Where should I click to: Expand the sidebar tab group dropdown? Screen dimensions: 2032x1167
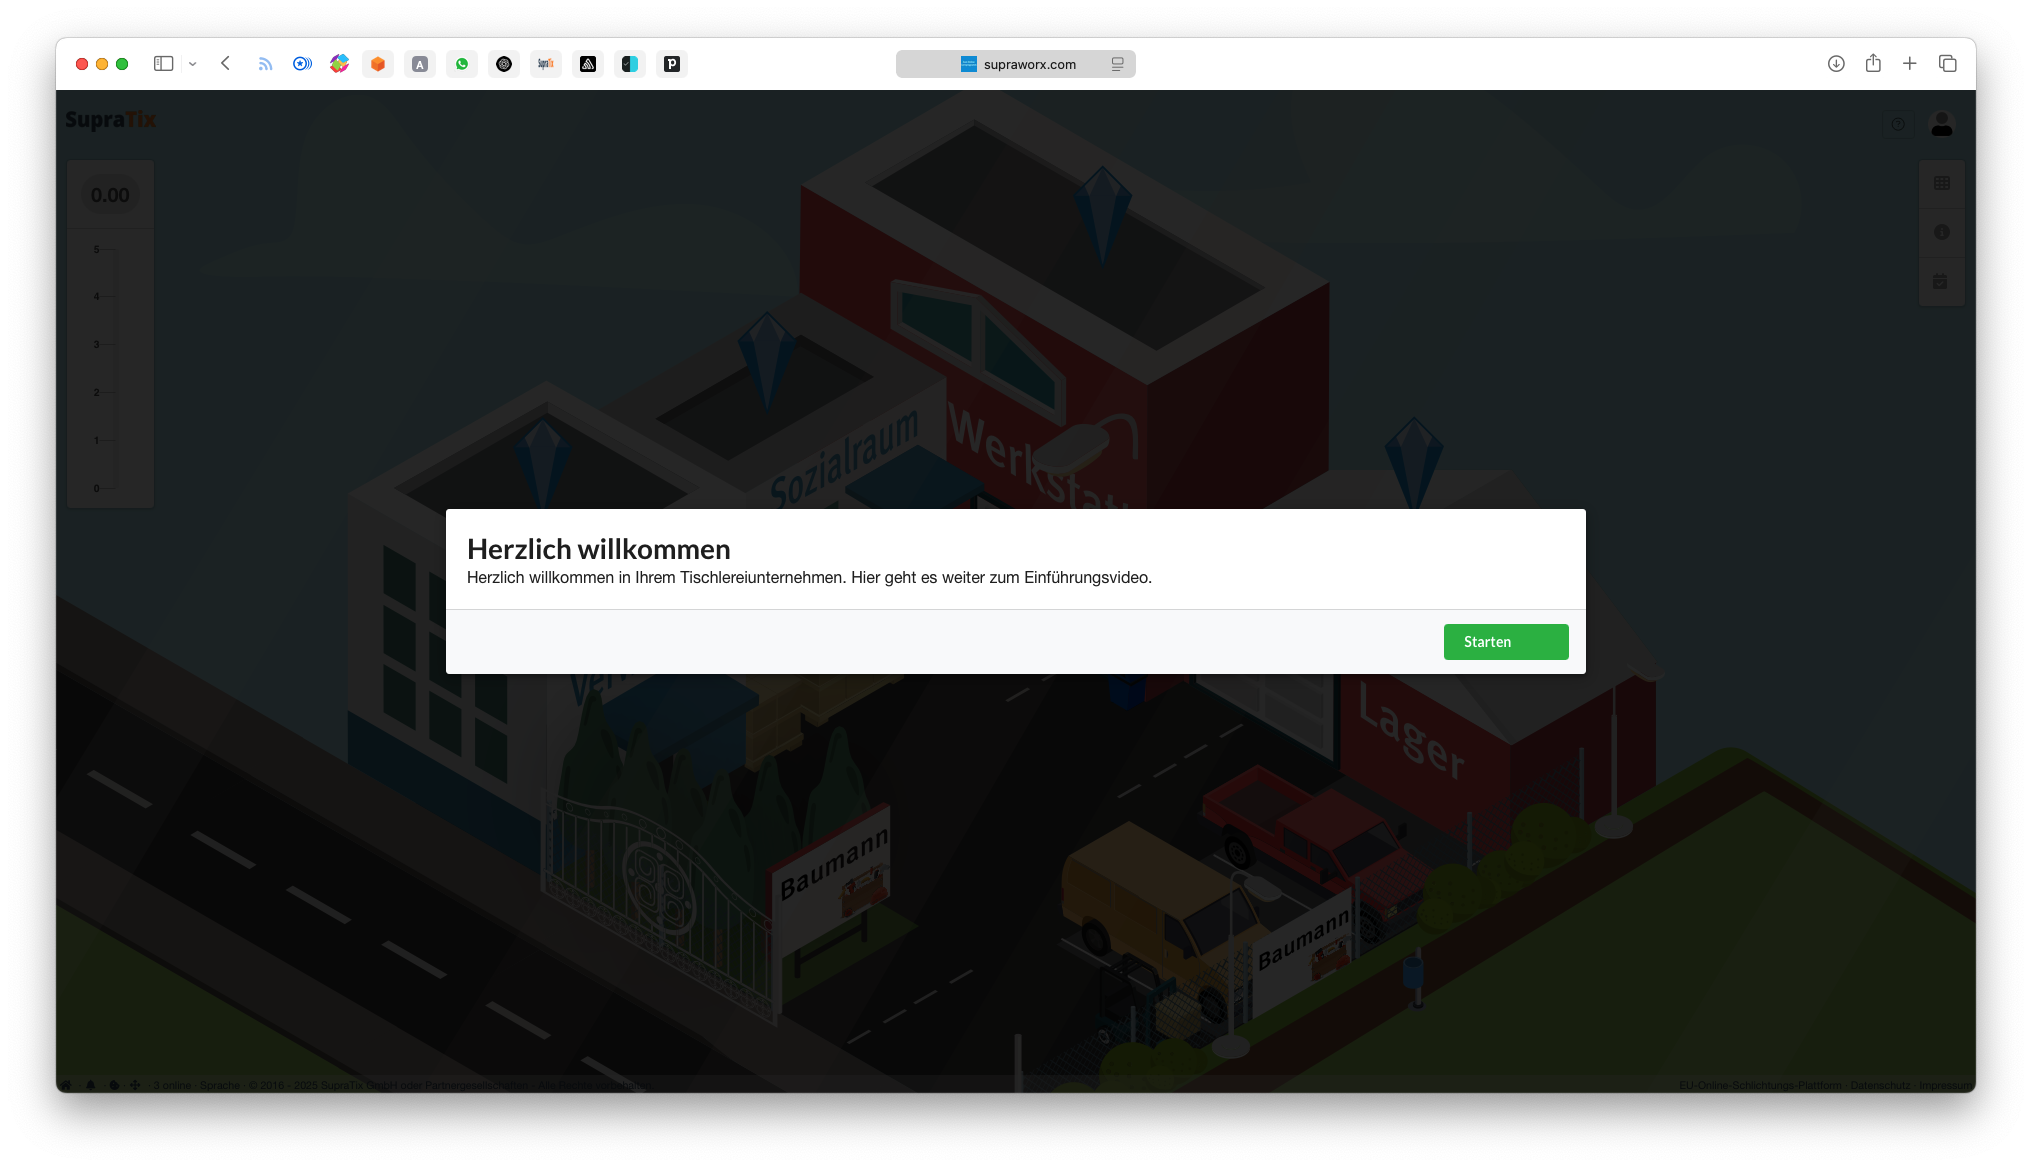tap(193, 64)
